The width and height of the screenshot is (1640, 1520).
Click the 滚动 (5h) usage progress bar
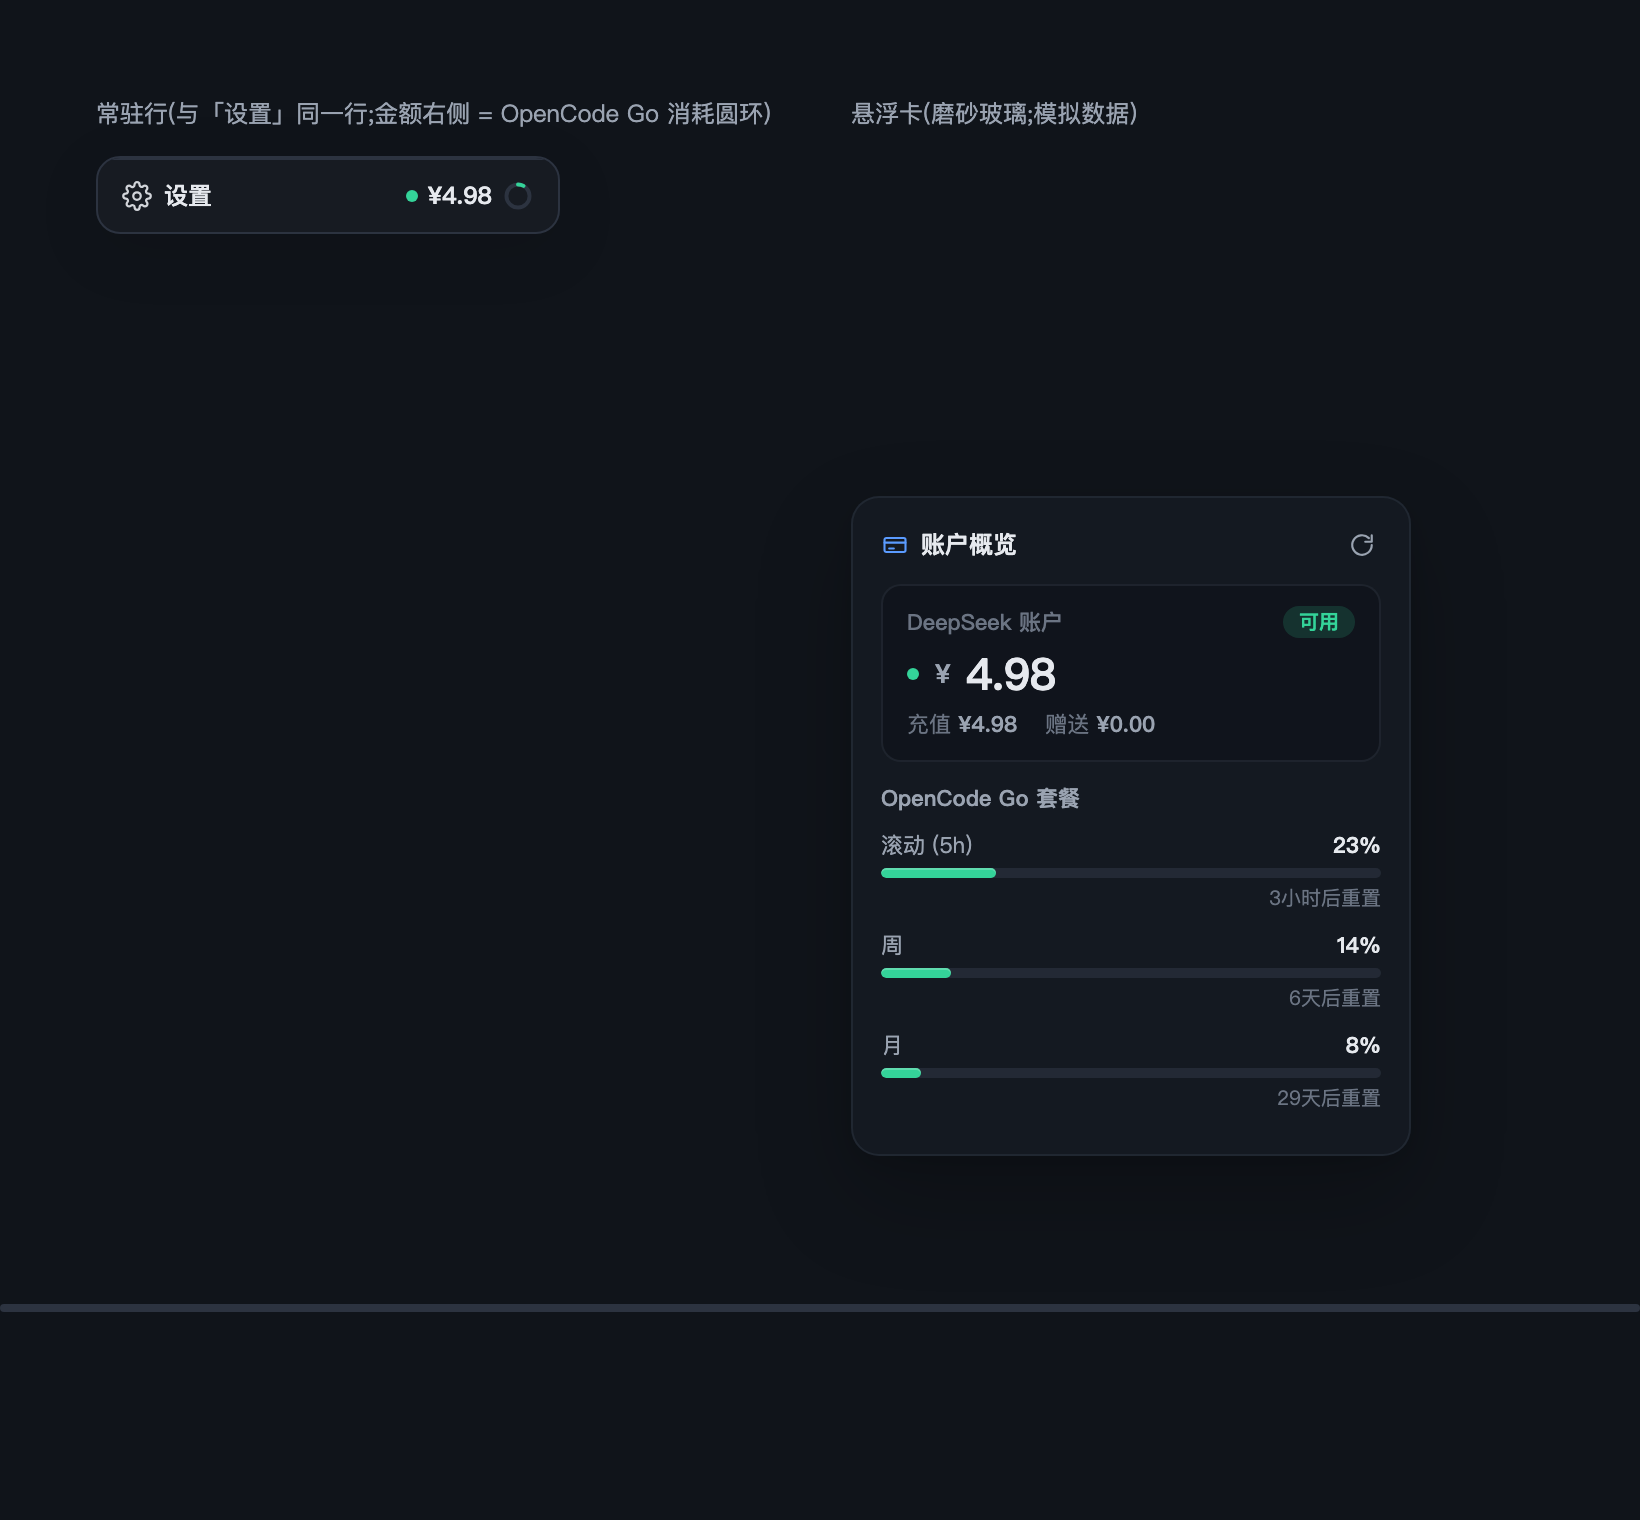coord(1131,873)
